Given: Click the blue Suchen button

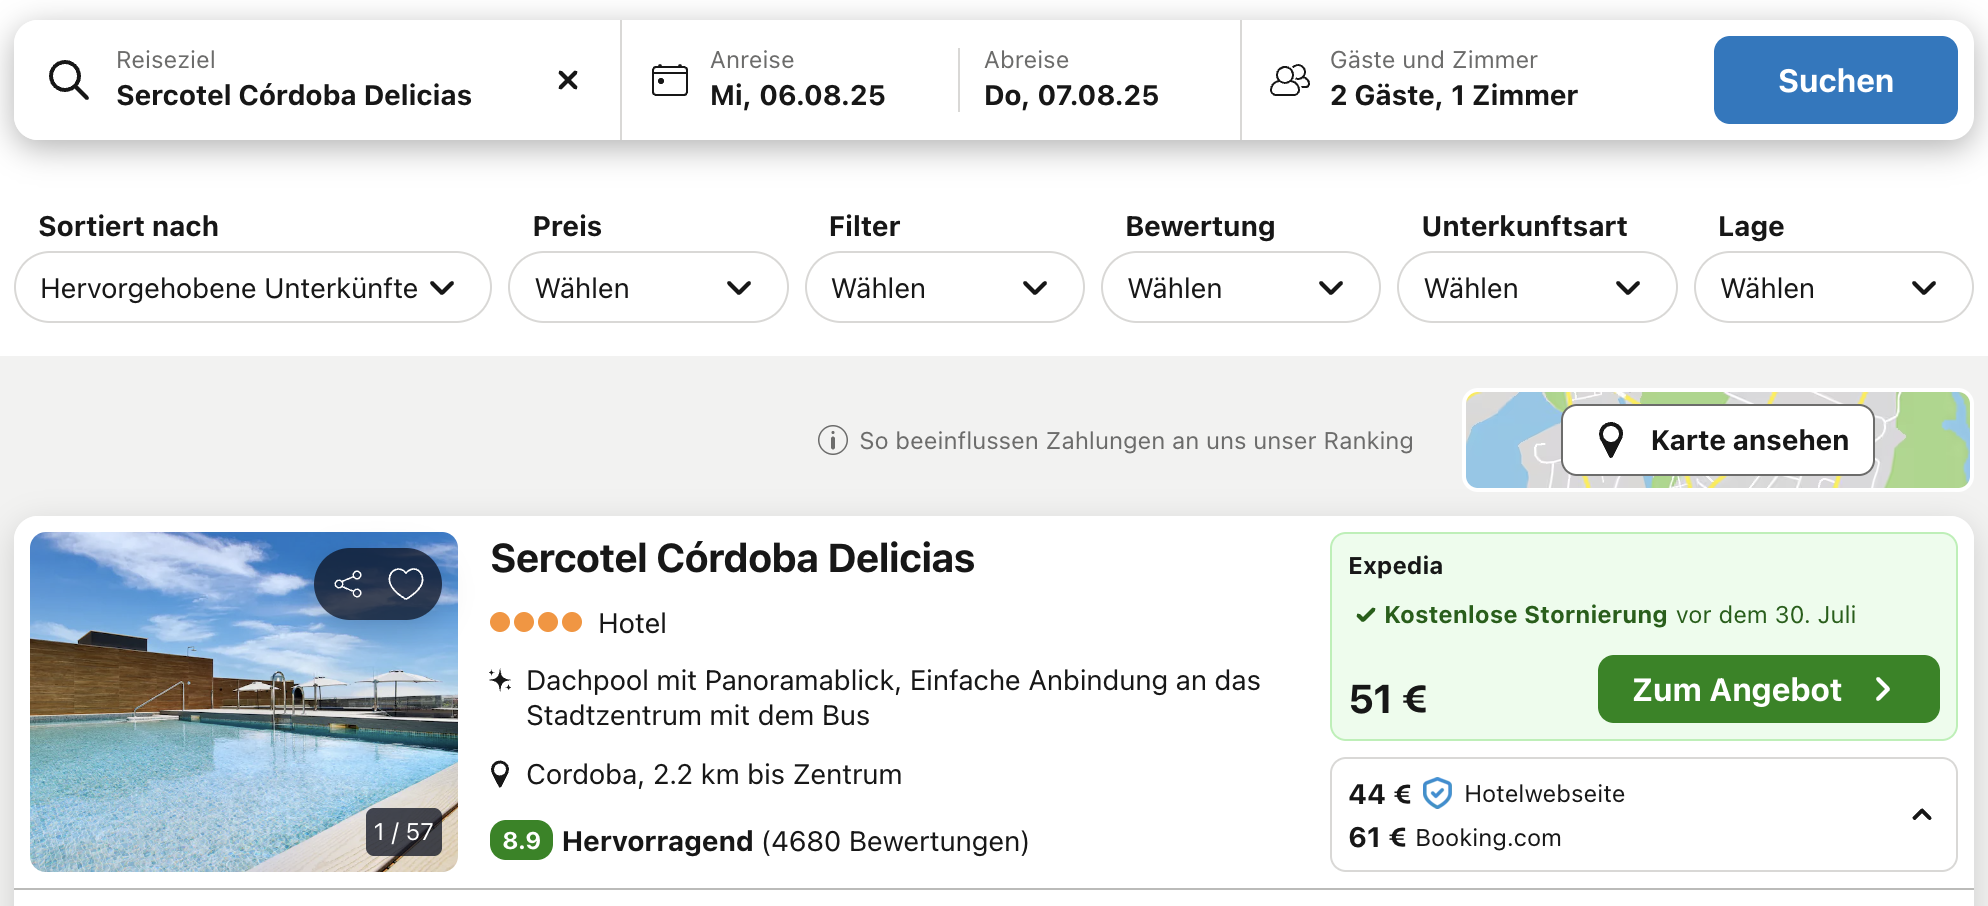Looking at the screenshot, I should click(1836, 80).
